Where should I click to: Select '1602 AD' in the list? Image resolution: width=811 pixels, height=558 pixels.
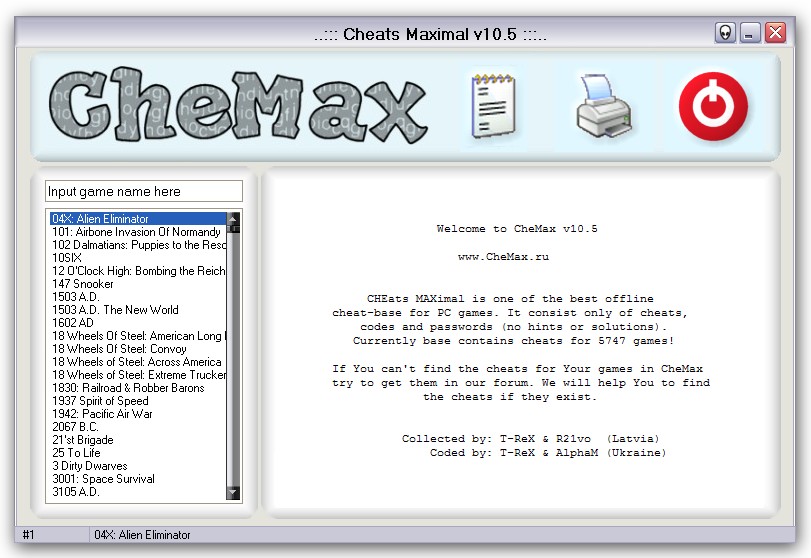138,323
